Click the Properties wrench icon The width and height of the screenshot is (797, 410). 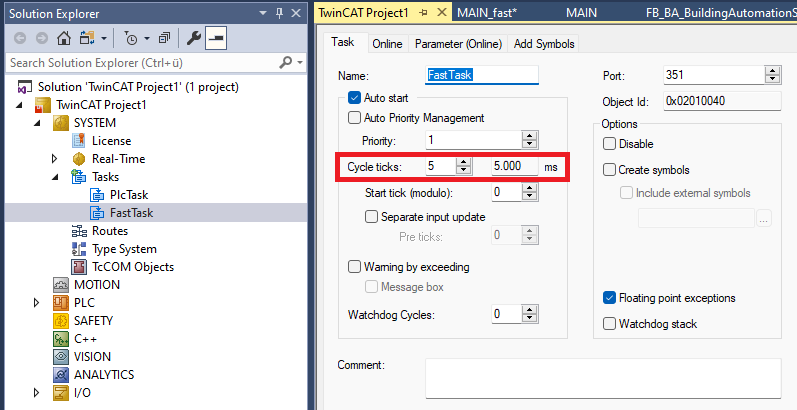193,38
